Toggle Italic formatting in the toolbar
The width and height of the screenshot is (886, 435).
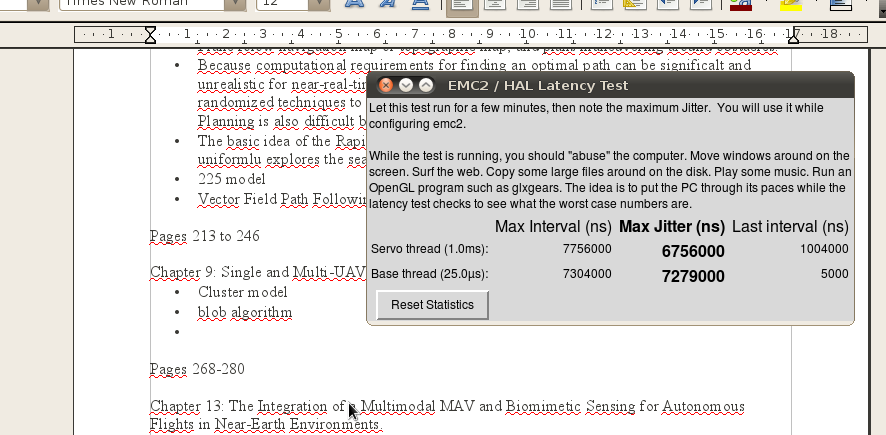(x=387, y=5)
